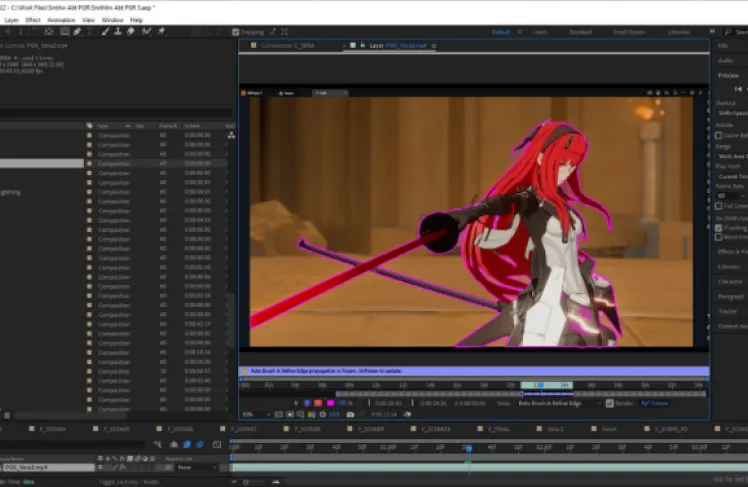
Task: Toggle the Full Screen checkbox
Action: 718,206
